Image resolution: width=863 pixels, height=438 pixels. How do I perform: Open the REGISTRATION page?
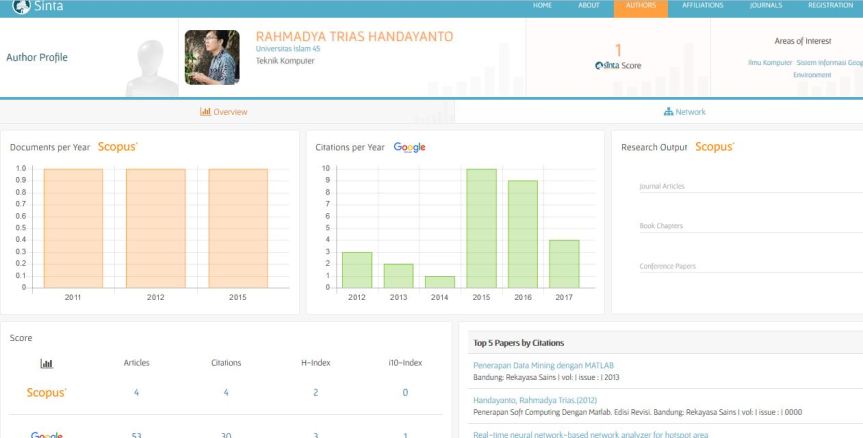tap(830, 6)
